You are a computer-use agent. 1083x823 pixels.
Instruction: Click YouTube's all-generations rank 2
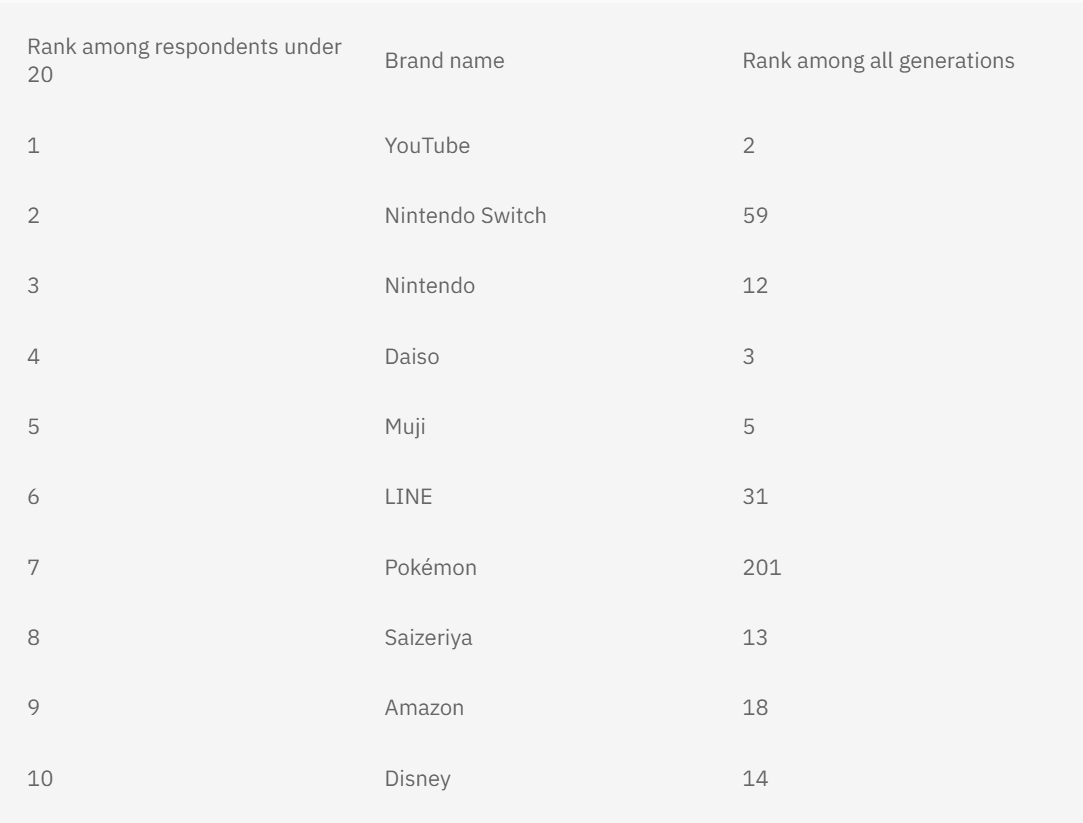tap(749, 146)
